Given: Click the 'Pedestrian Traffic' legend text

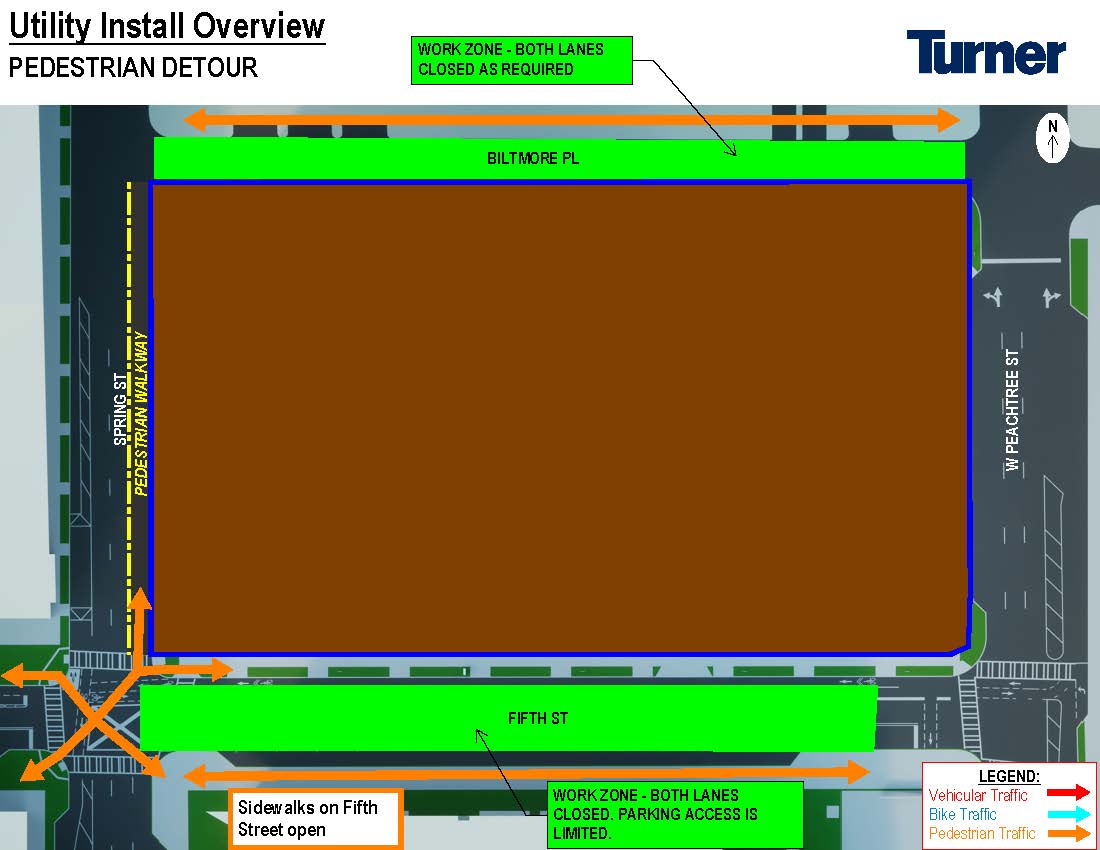Looking at the screenshot, I should 982,833.
